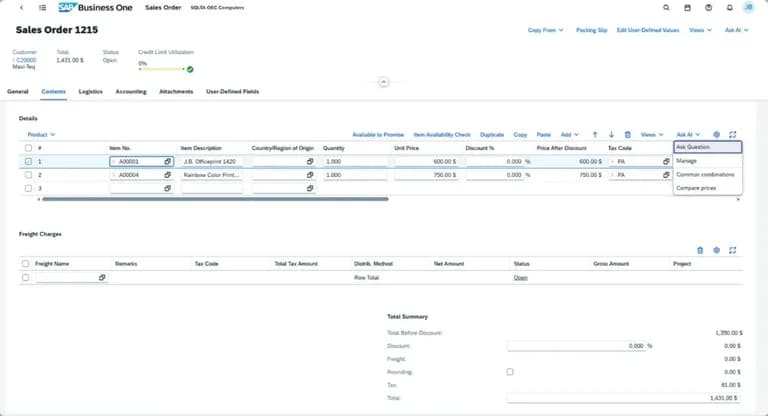Open Details table settings gear
The image size is (768, 416).
pos(717,134)
